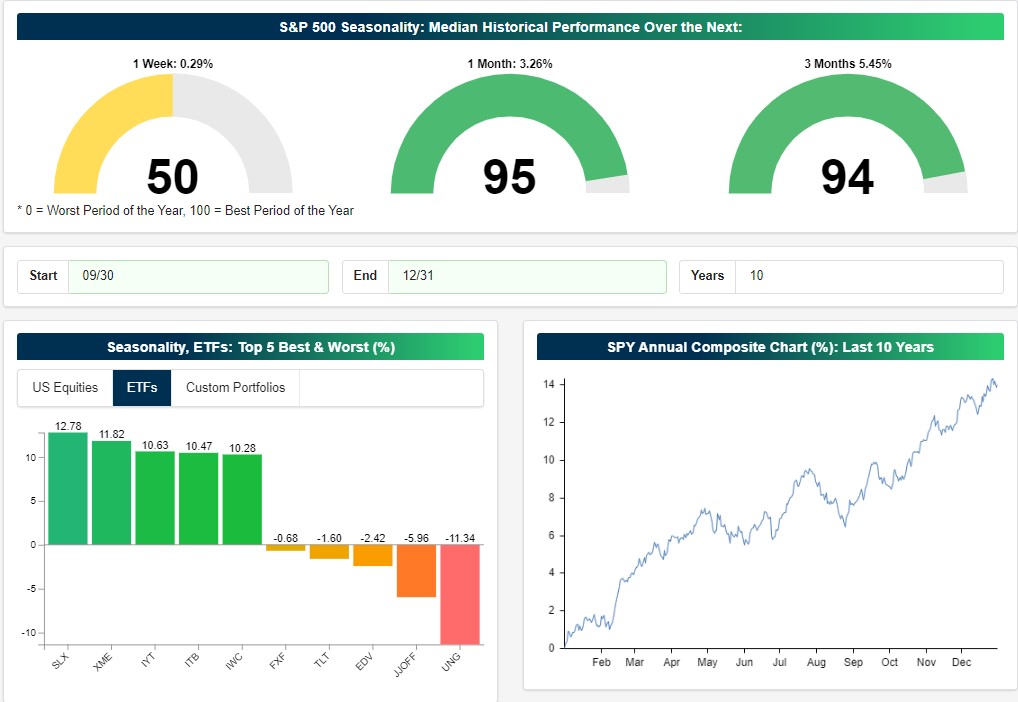Viewport: 1018px width, 702px height.
Task: Click the S&P 500 Seasonality header banner
Action: pyautogui.click(x=510, y=27)
